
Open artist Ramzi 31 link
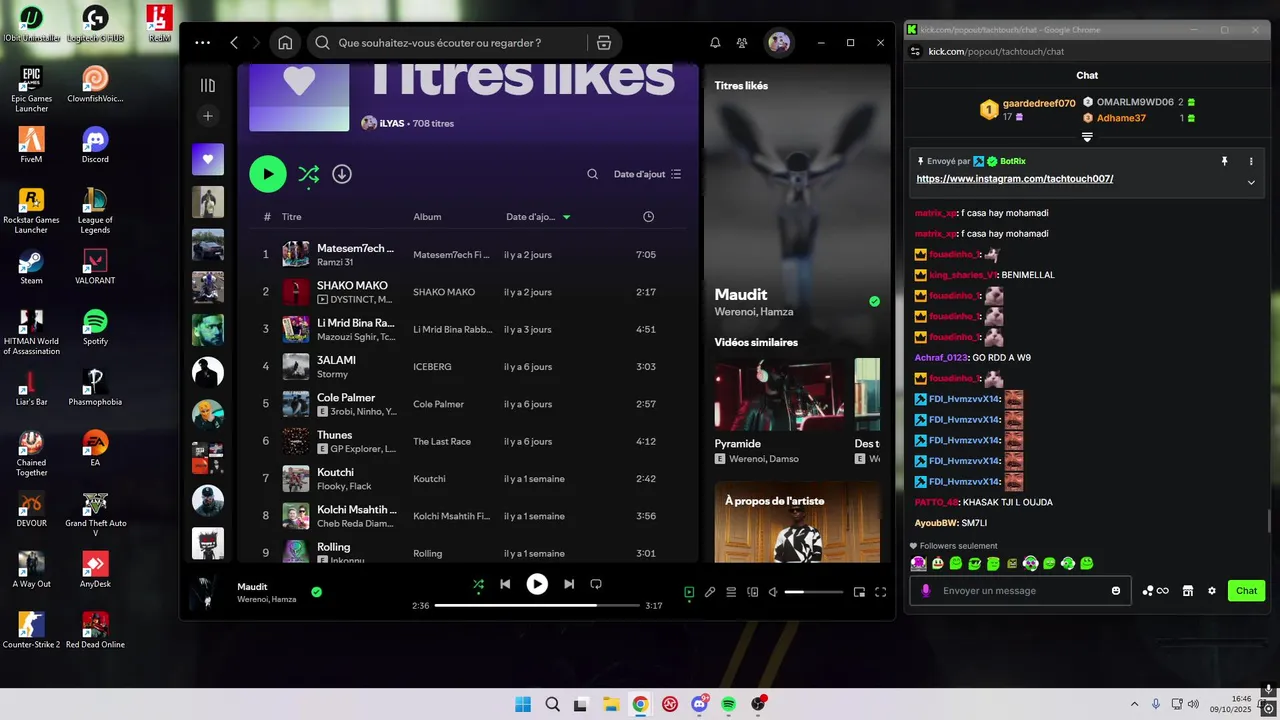(335, 262)
